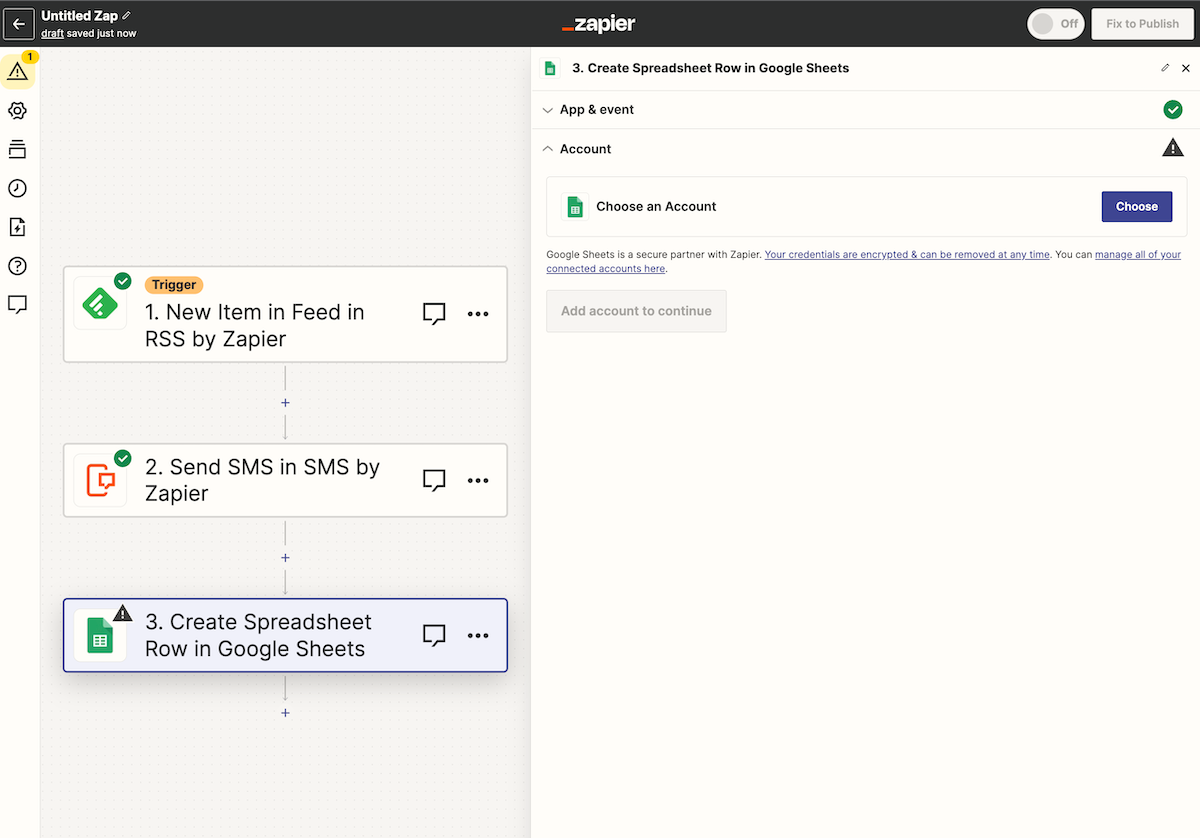The width and height of the screenshot is (1200, 838).
Task: Open Zap settings gear icon
Action: pyautogui.click(x=17, y=110)
